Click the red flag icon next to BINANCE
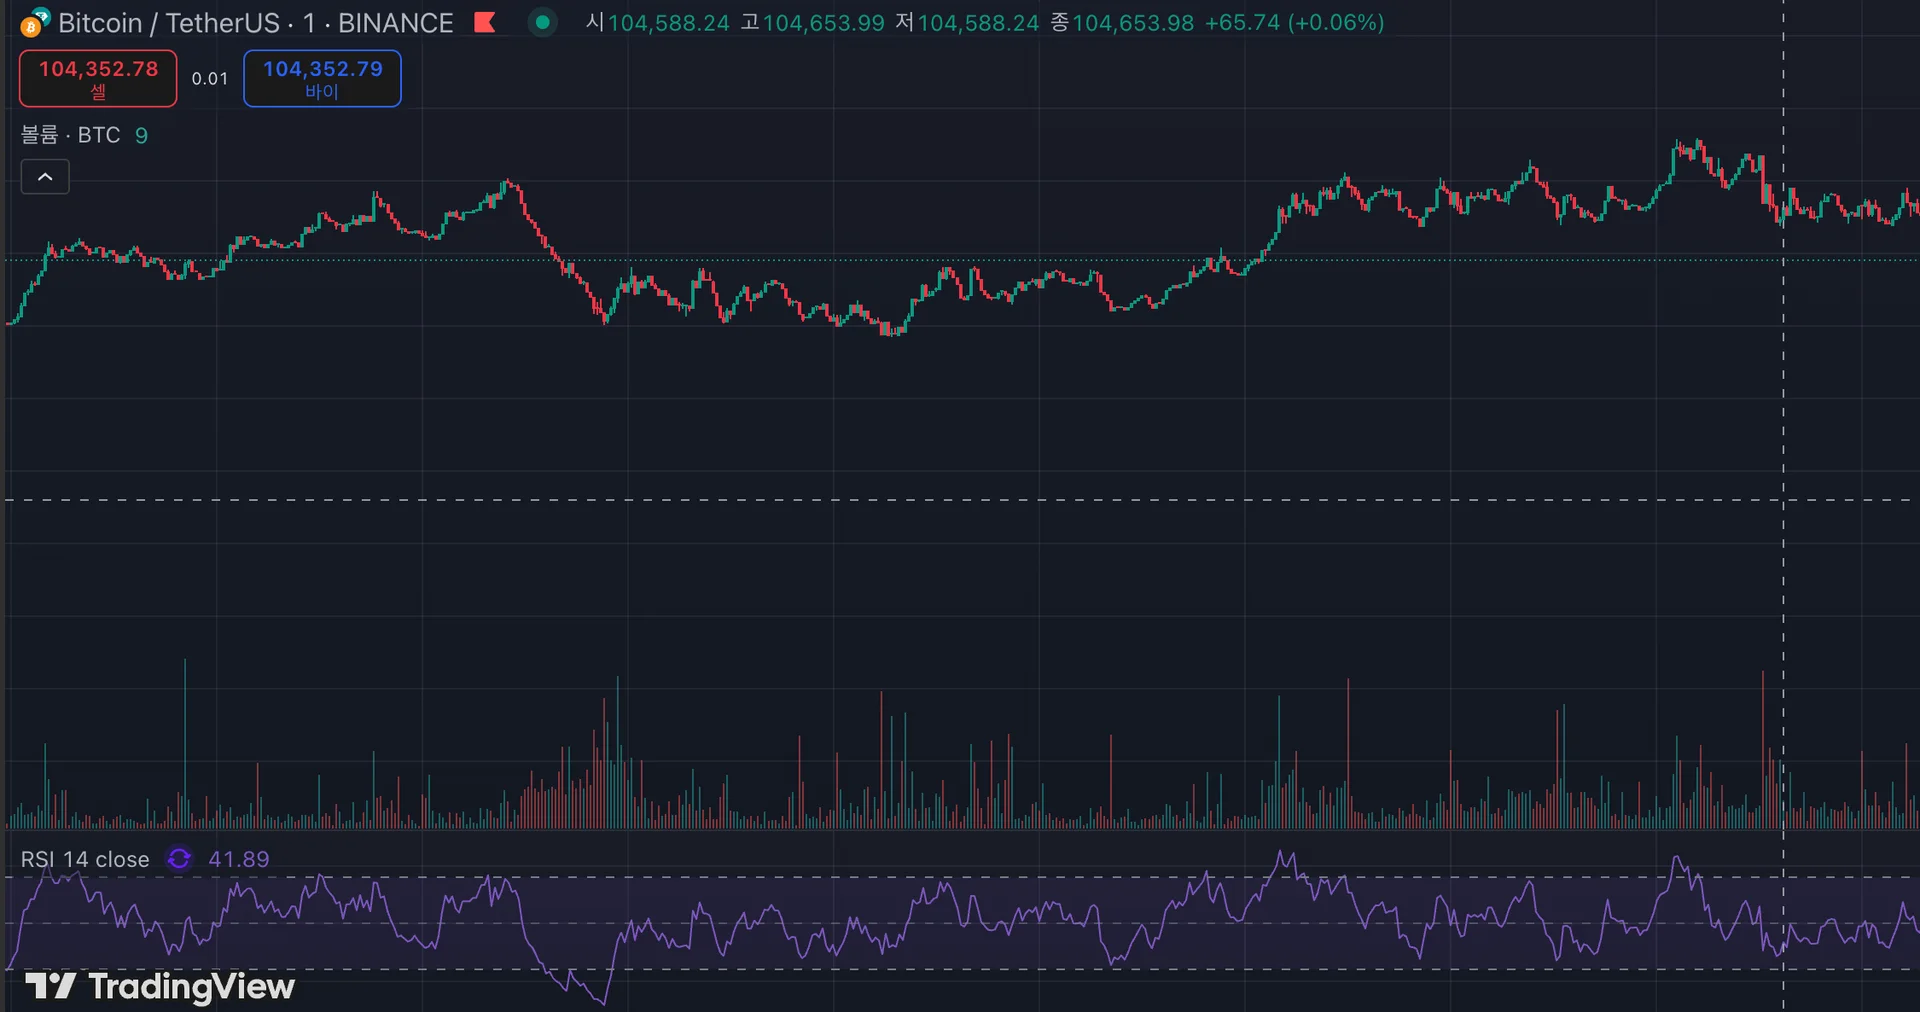1920x1012 pixels. (x=485, y=22)
